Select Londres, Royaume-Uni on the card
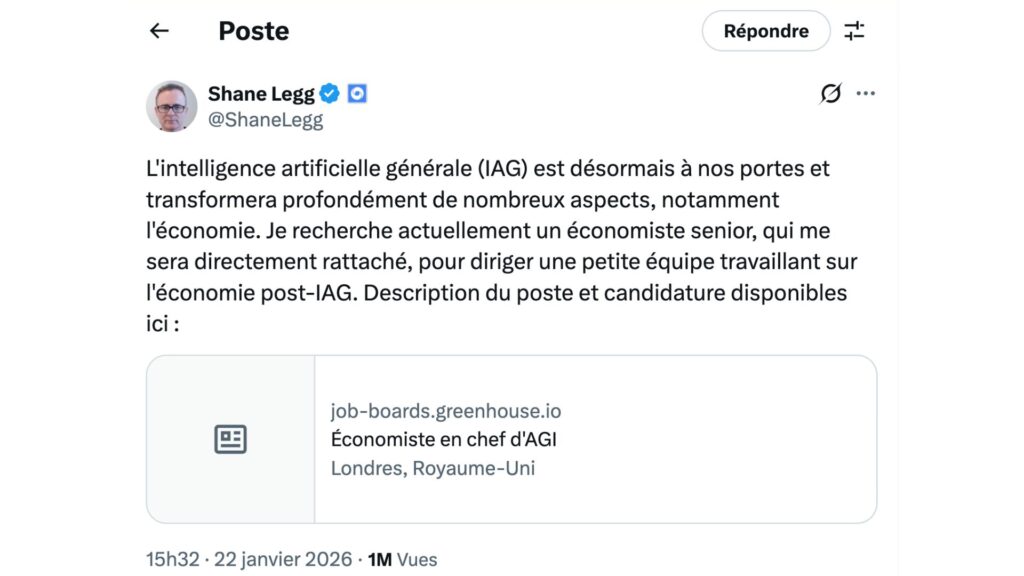The width and height of the screenshot is (1024, 576). (434, 467)
